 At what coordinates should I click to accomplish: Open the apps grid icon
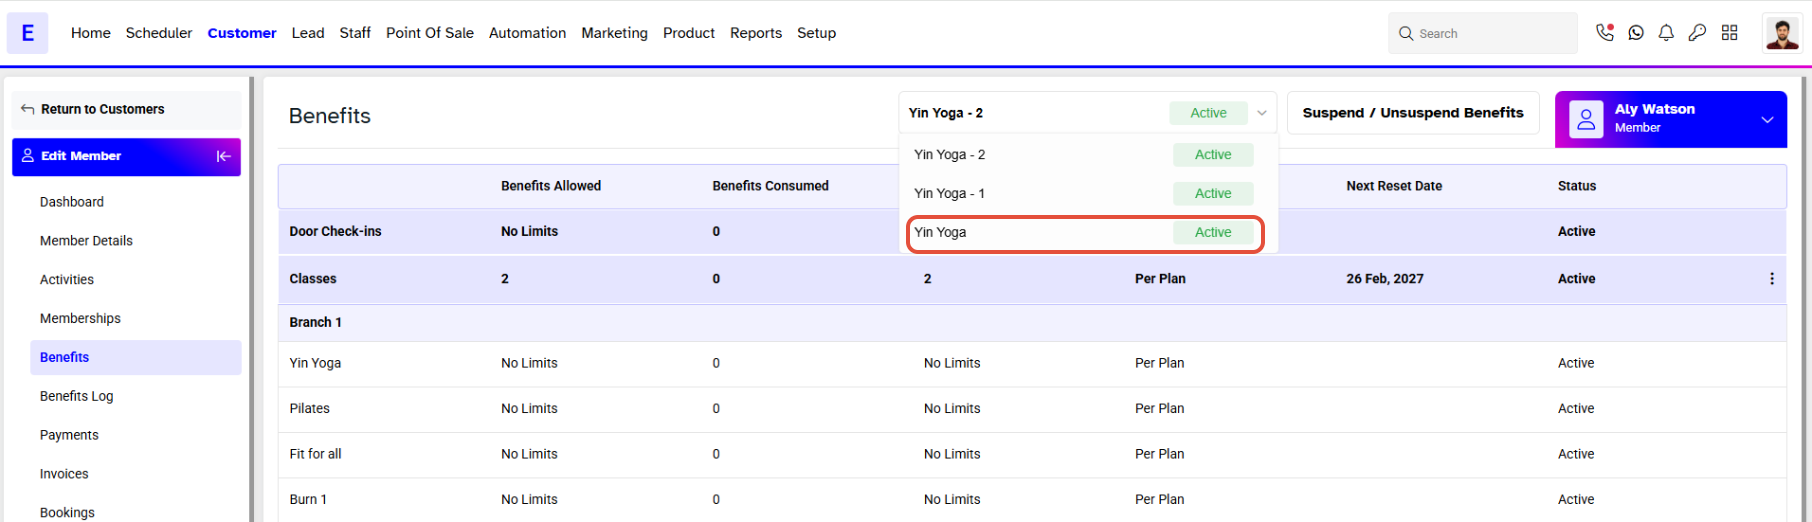[x=1729, y=33]
